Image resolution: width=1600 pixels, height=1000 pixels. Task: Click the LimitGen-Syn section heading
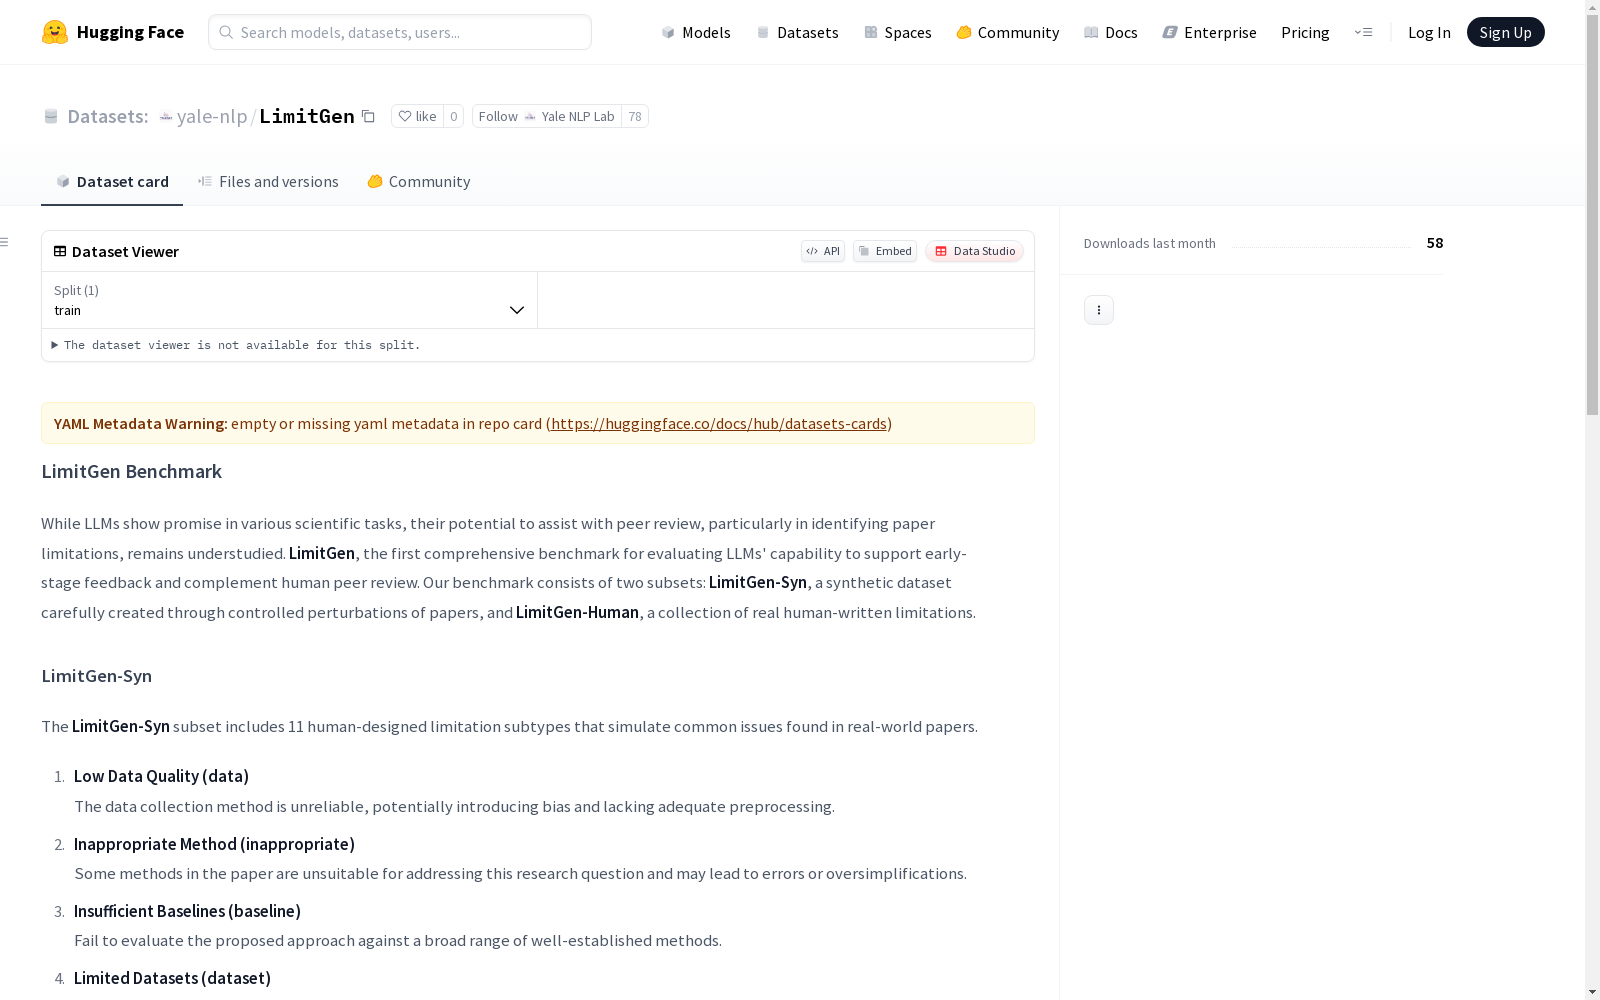click(x=97, y=676)
